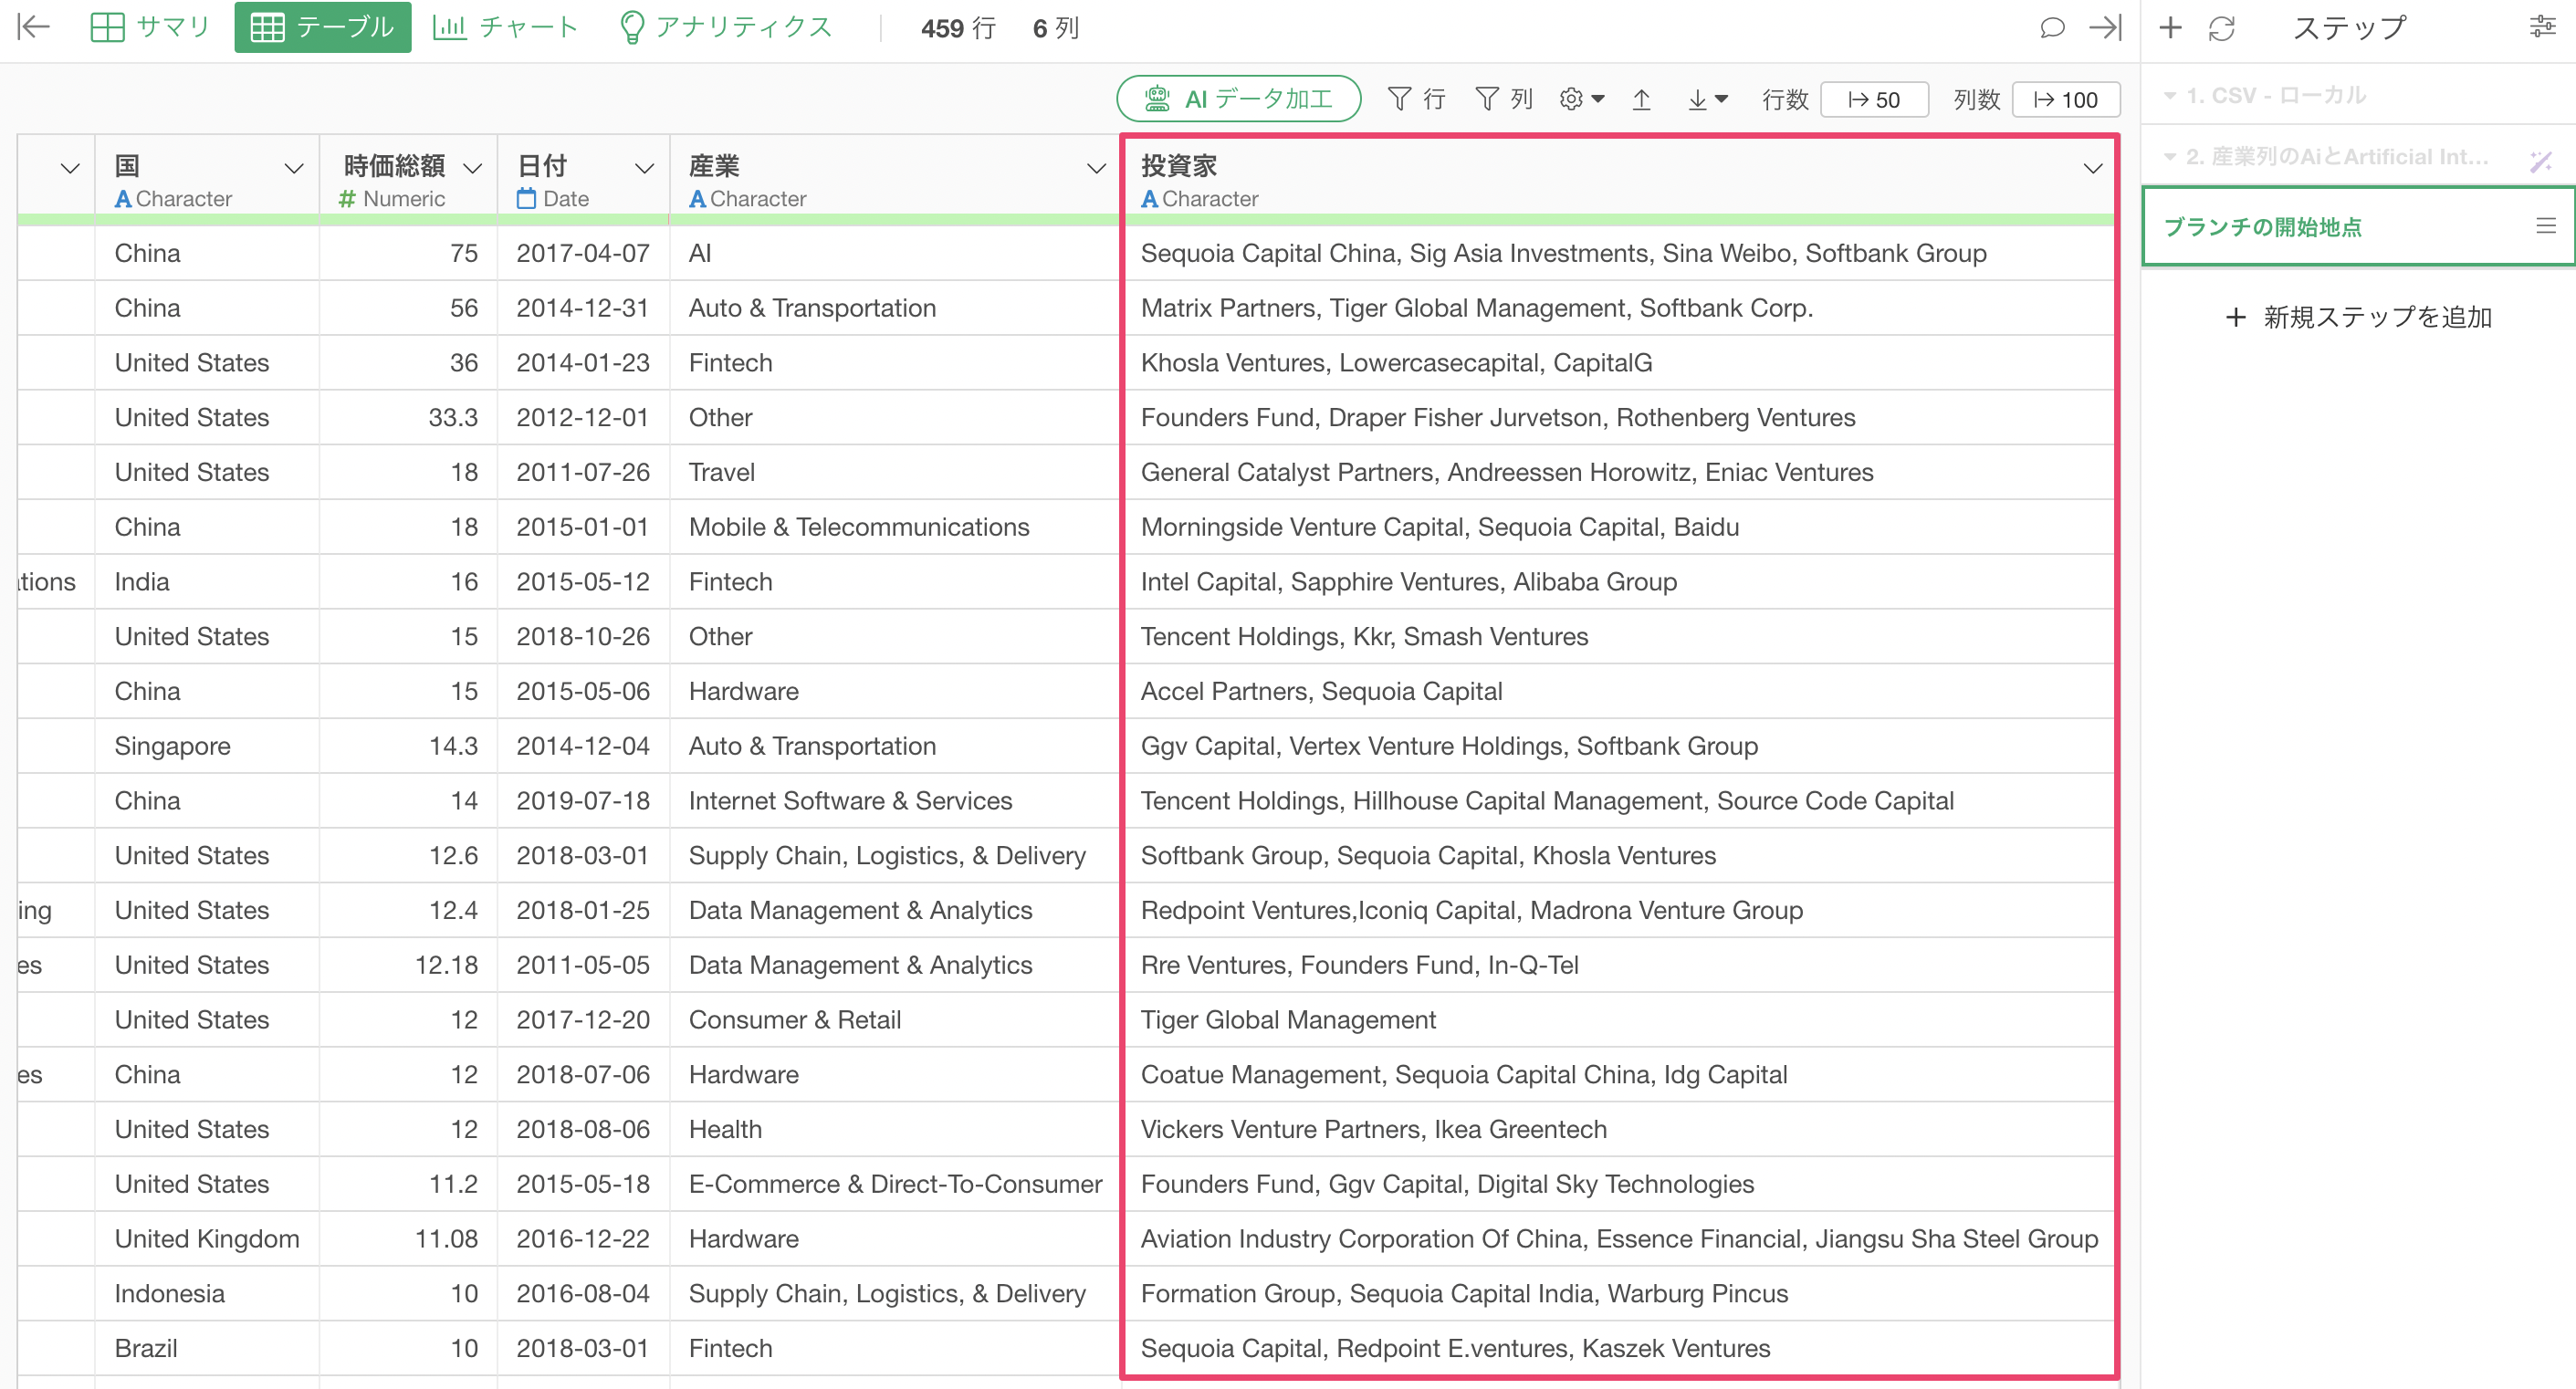
Task: Select the cell 'Tiger Global Management'
Action: coord(1618,1020)
